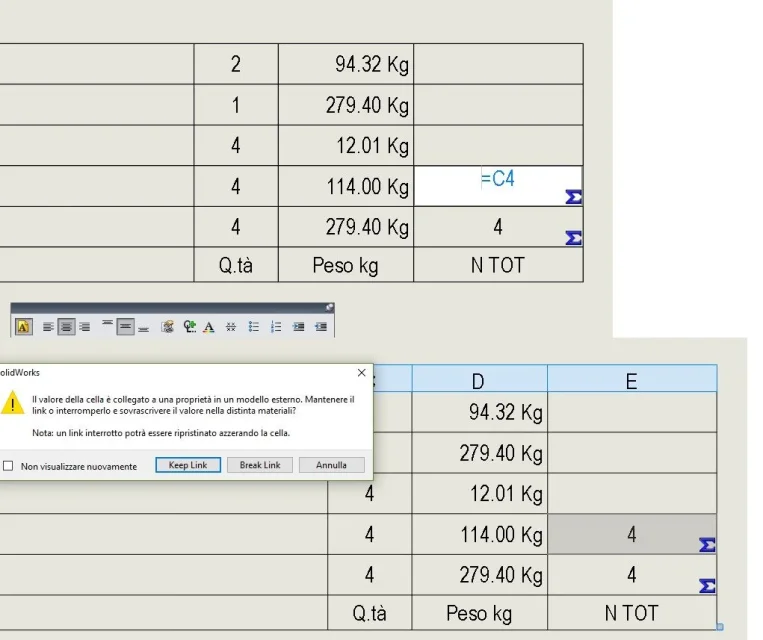Click the Break Link button

260,465
